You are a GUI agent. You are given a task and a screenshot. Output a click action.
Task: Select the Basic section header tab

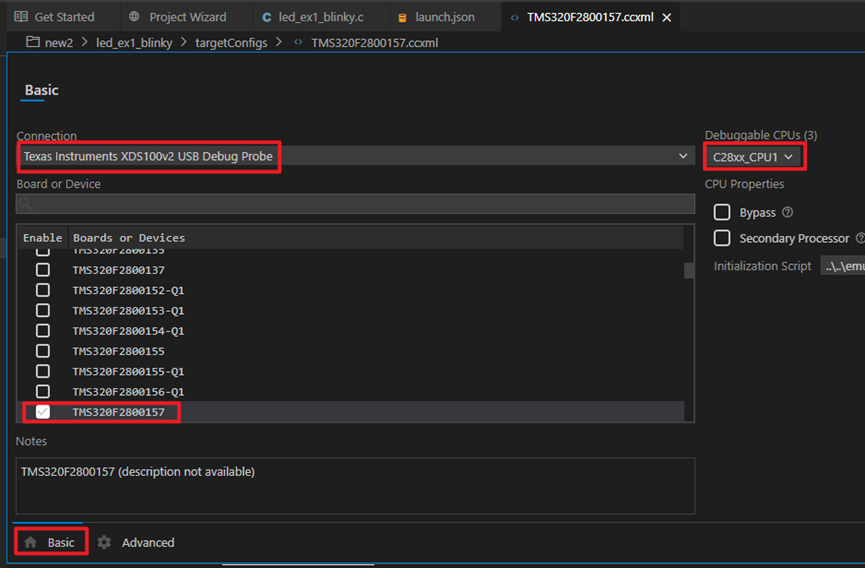41,90
